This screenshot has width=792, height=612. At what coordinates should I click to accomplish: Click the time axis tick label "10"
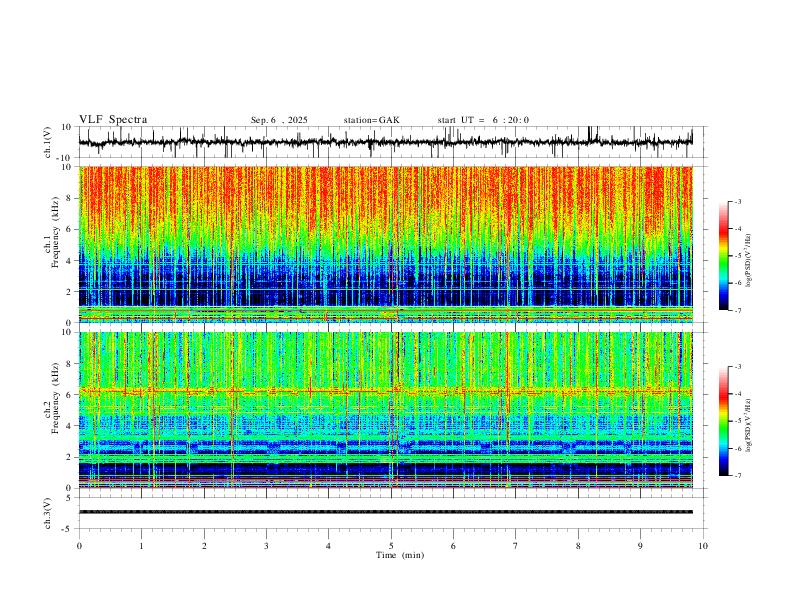[x=703, y=546]
